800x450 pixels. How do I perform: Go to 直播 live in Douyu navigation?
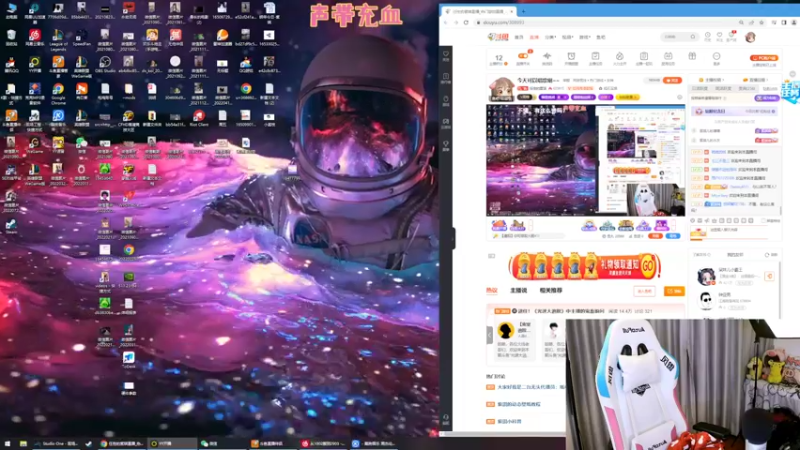point(534,37)
